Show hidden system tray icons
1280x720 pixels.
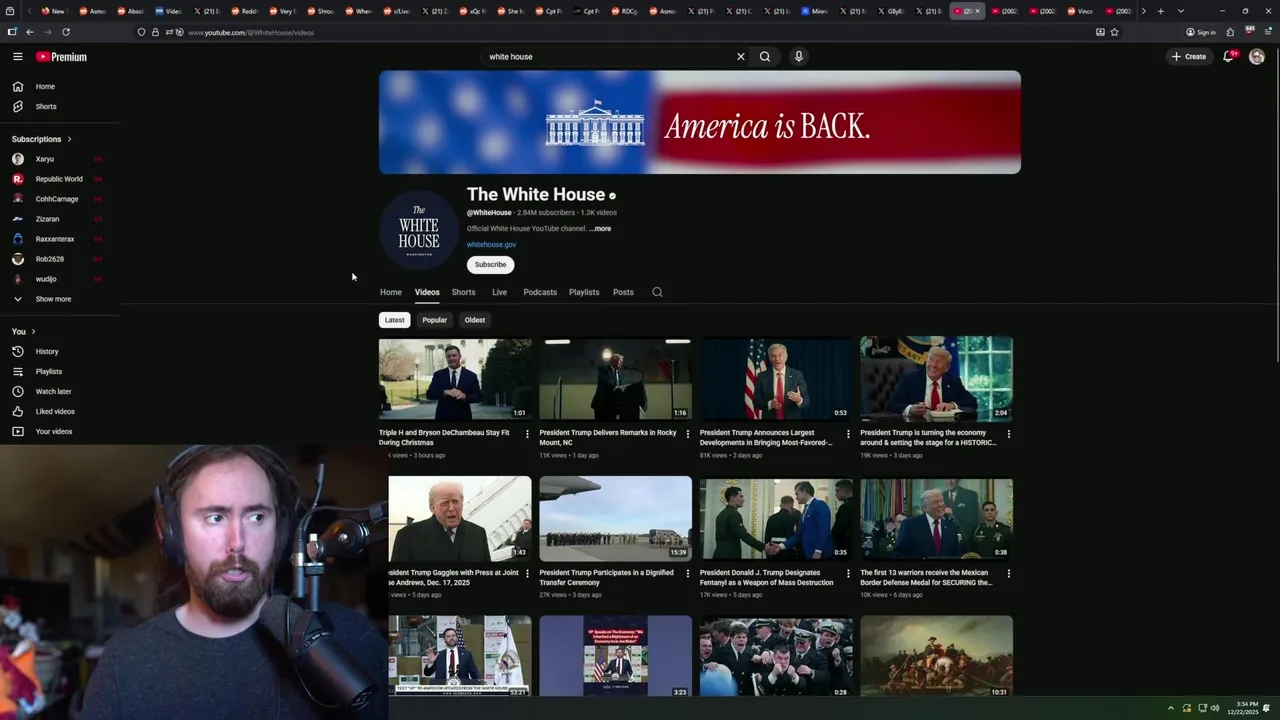pyautogui.click(x=1170, y=708)
